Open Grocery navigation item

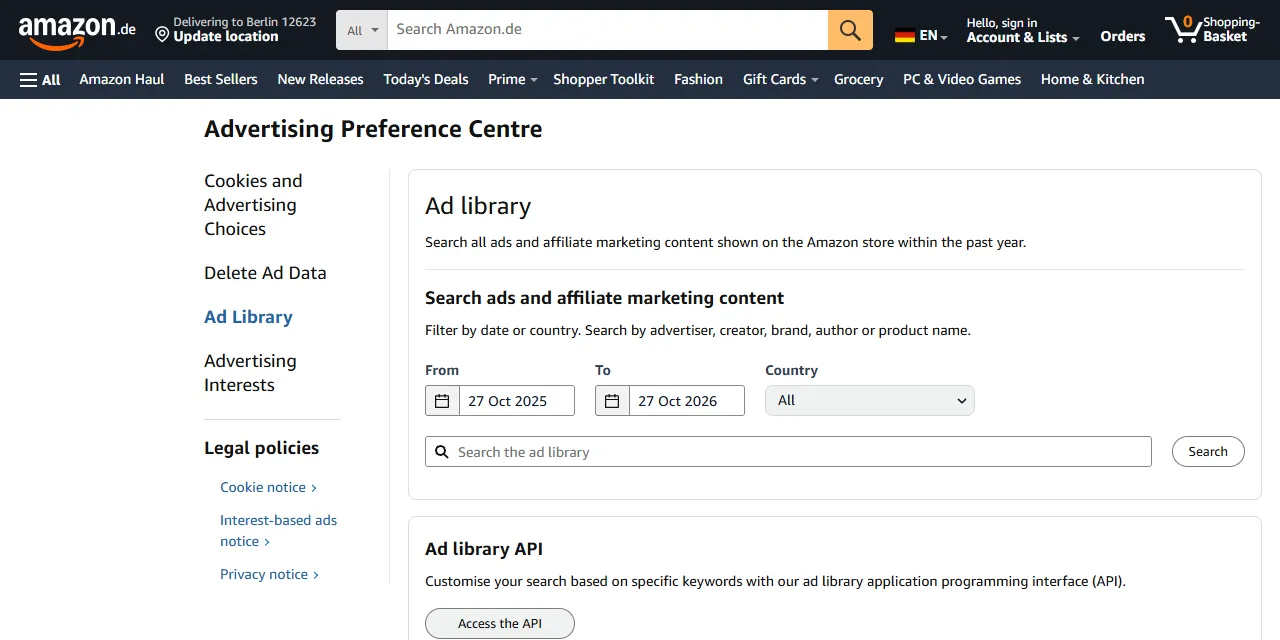point(859,79)
